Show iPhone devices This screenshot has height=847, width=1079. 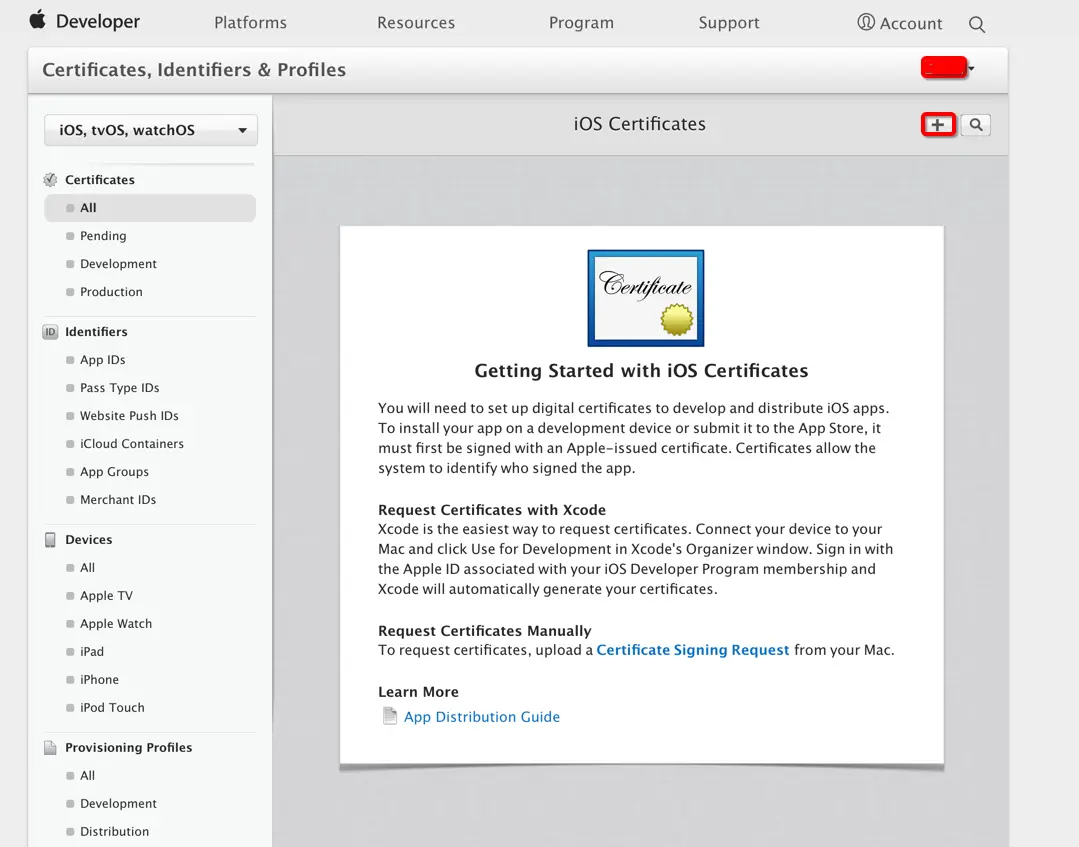[99, 680]
